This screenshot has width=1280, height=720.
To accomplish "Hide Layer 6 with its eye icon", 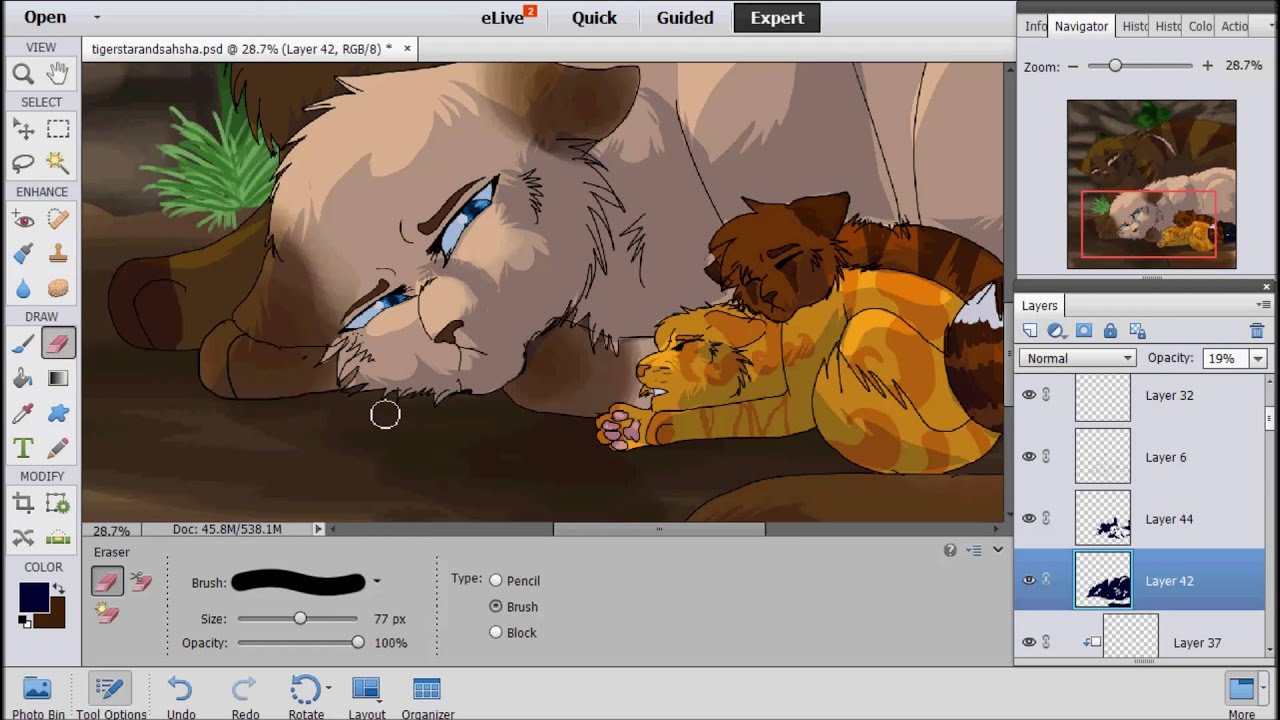I will click(x=1029, y=457).
